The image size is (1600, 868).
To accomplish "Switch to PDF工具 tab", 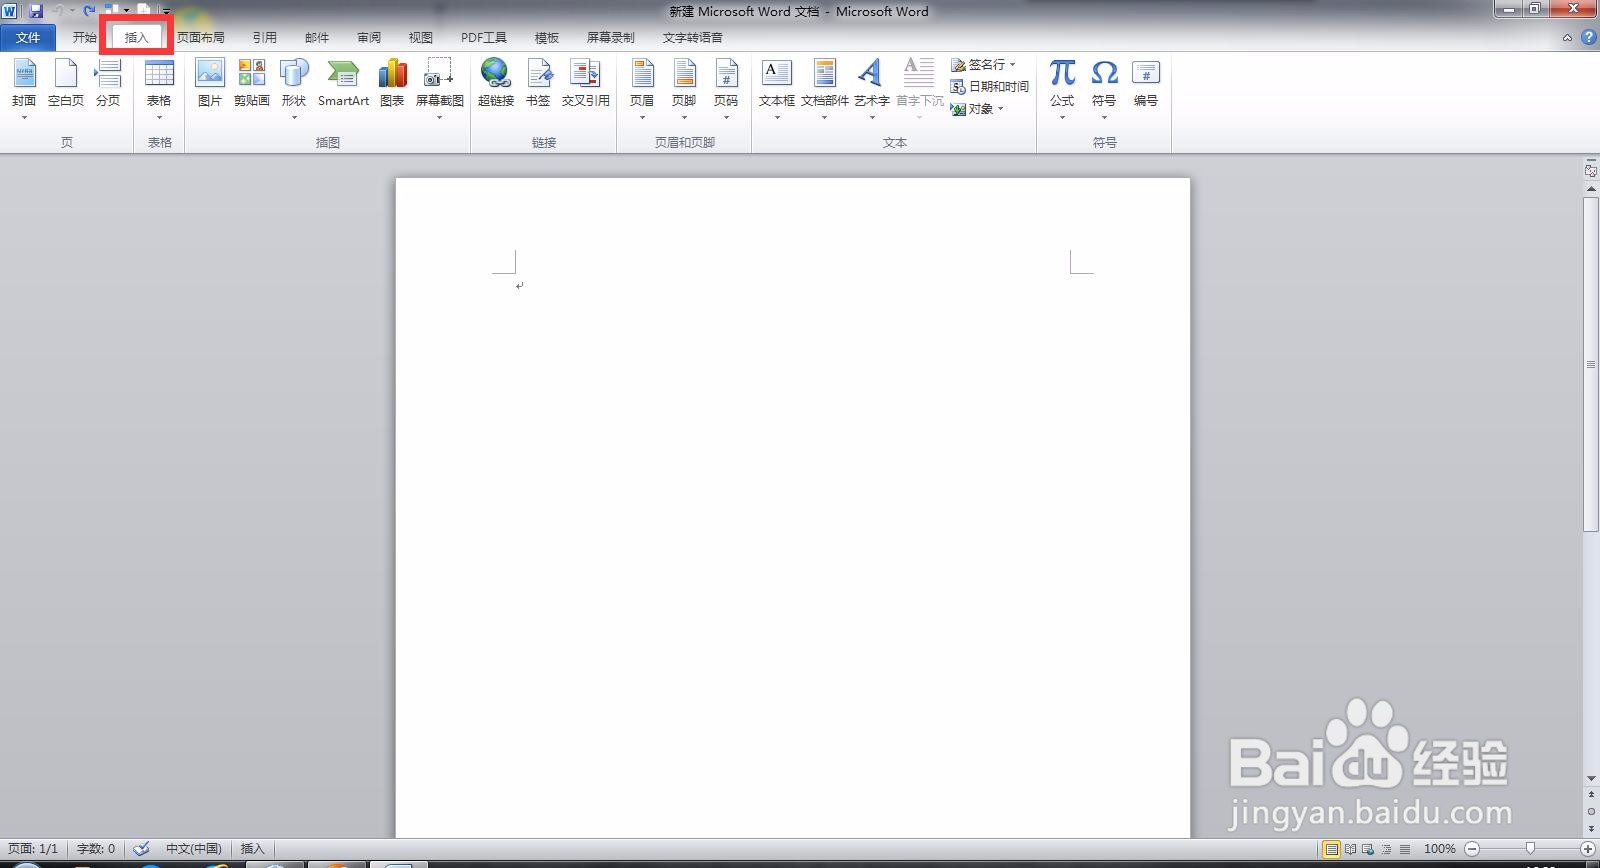I will [484, 37].
